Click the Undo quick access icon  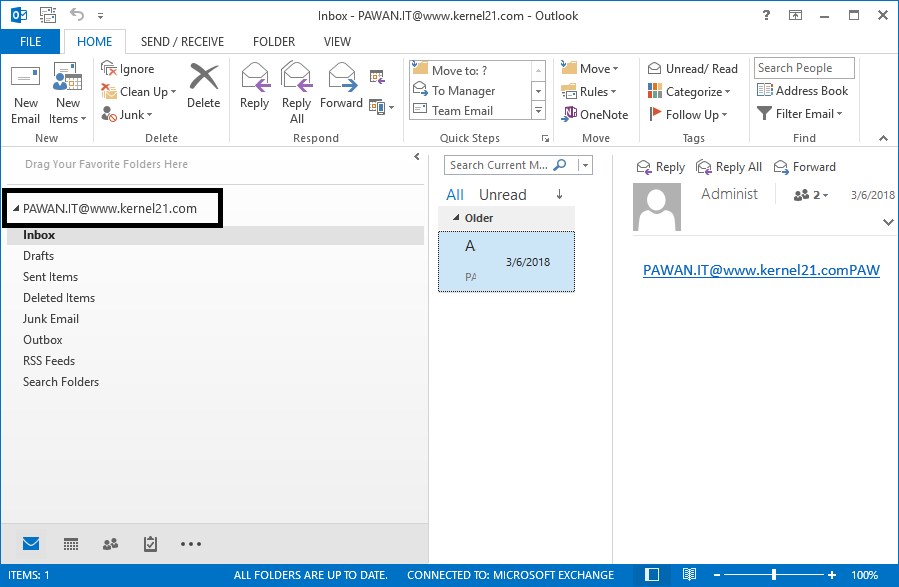click(77, 15)
